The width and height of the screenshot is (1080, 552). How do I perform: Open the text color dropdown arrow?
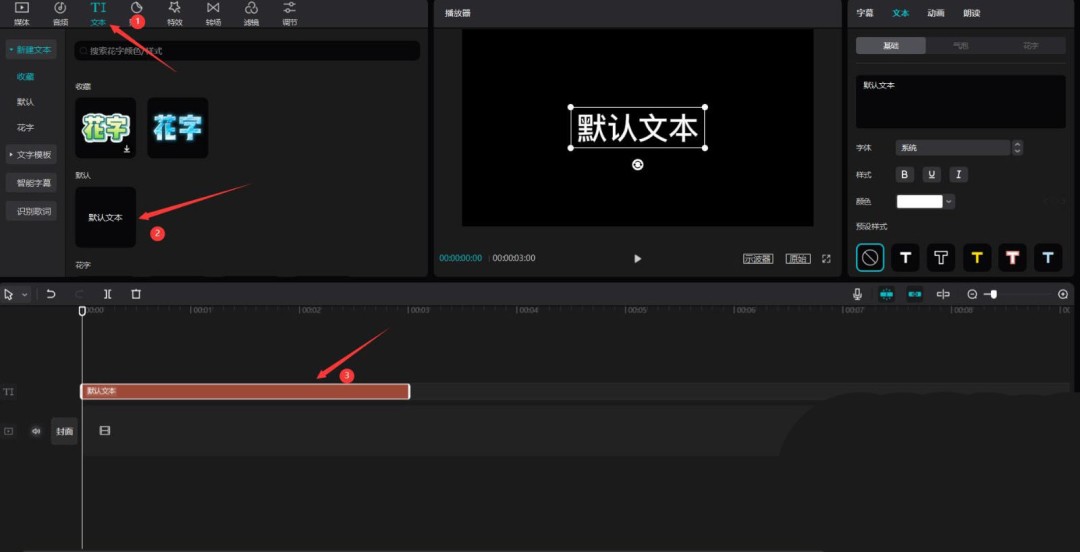coord(949,201)
